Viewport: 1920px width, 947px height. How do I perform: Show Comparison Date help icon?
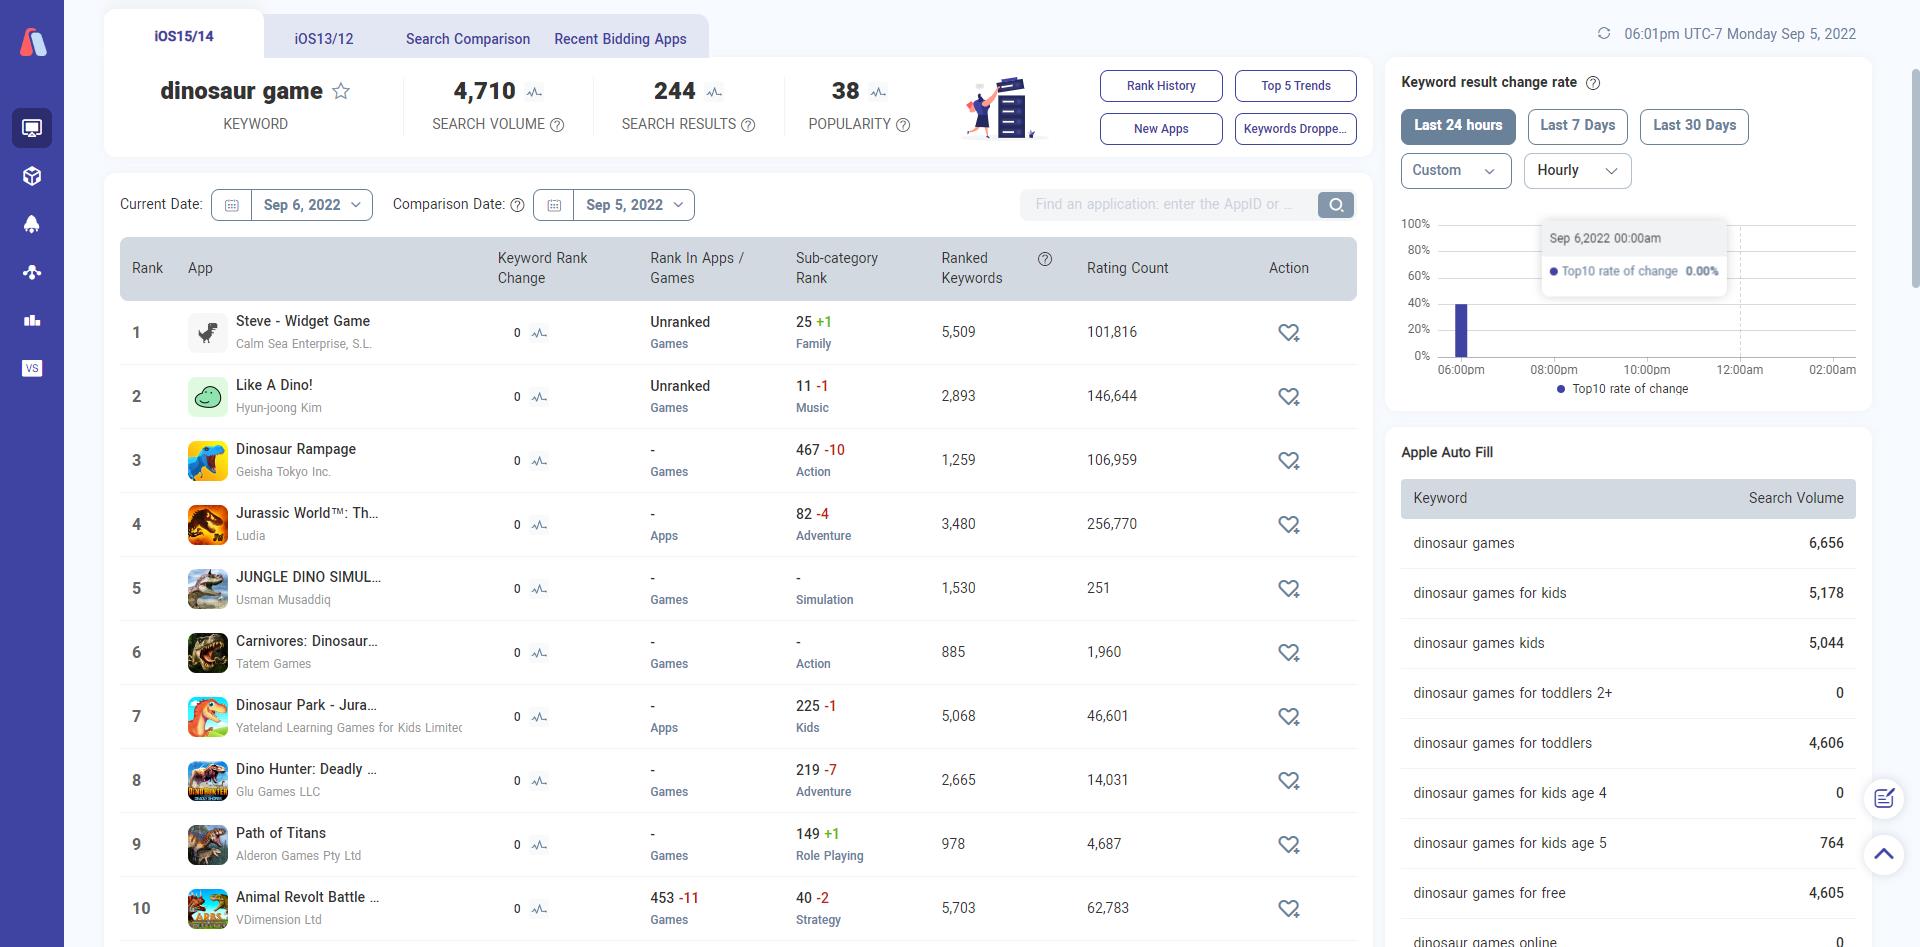[517, 205]
